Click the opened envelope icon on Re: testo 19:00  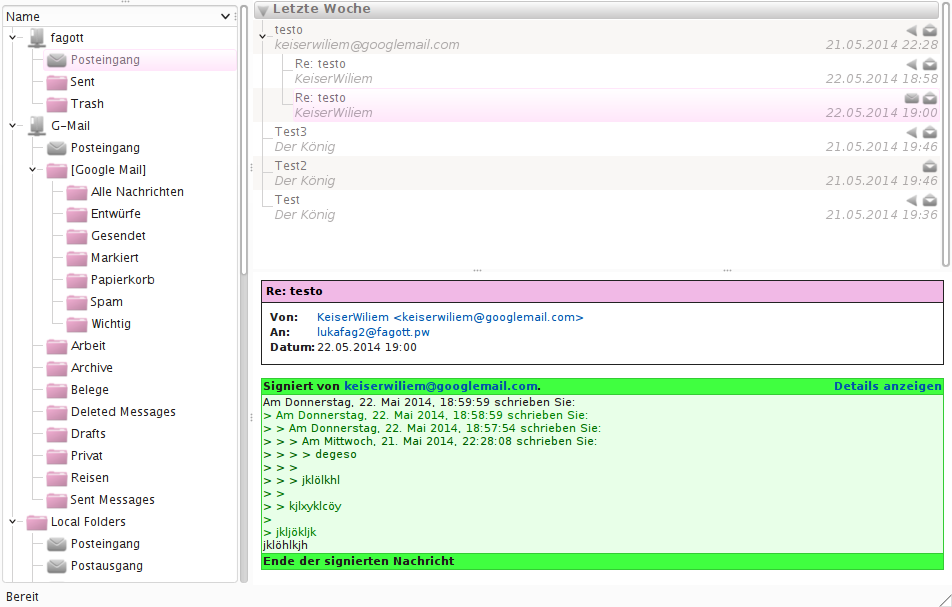(x=930, y=98)
